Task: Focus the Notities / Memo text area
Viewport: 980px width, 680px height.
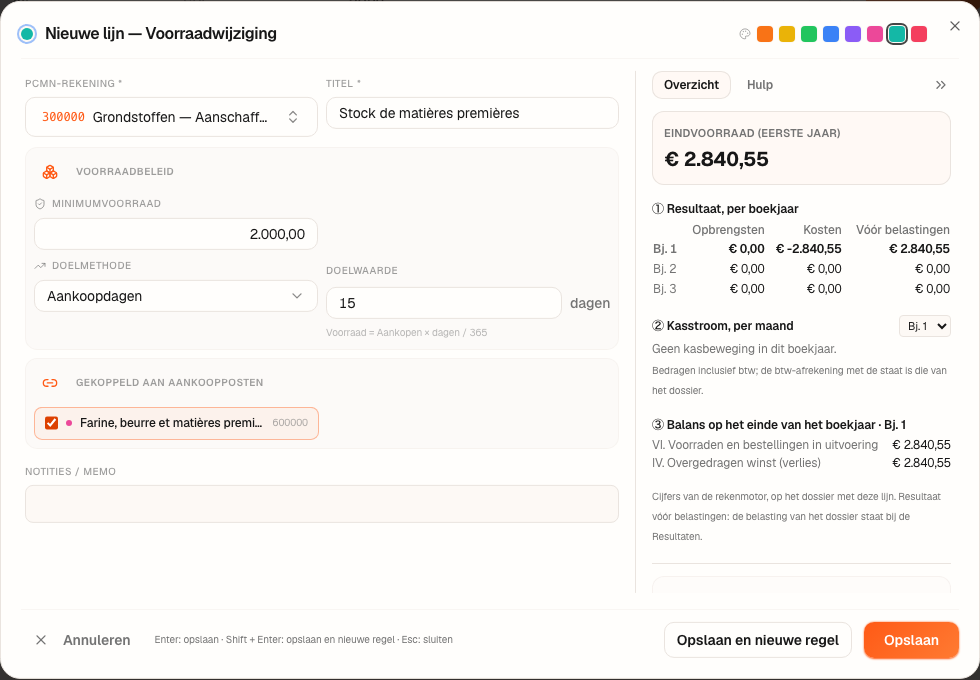Action: 322,504
